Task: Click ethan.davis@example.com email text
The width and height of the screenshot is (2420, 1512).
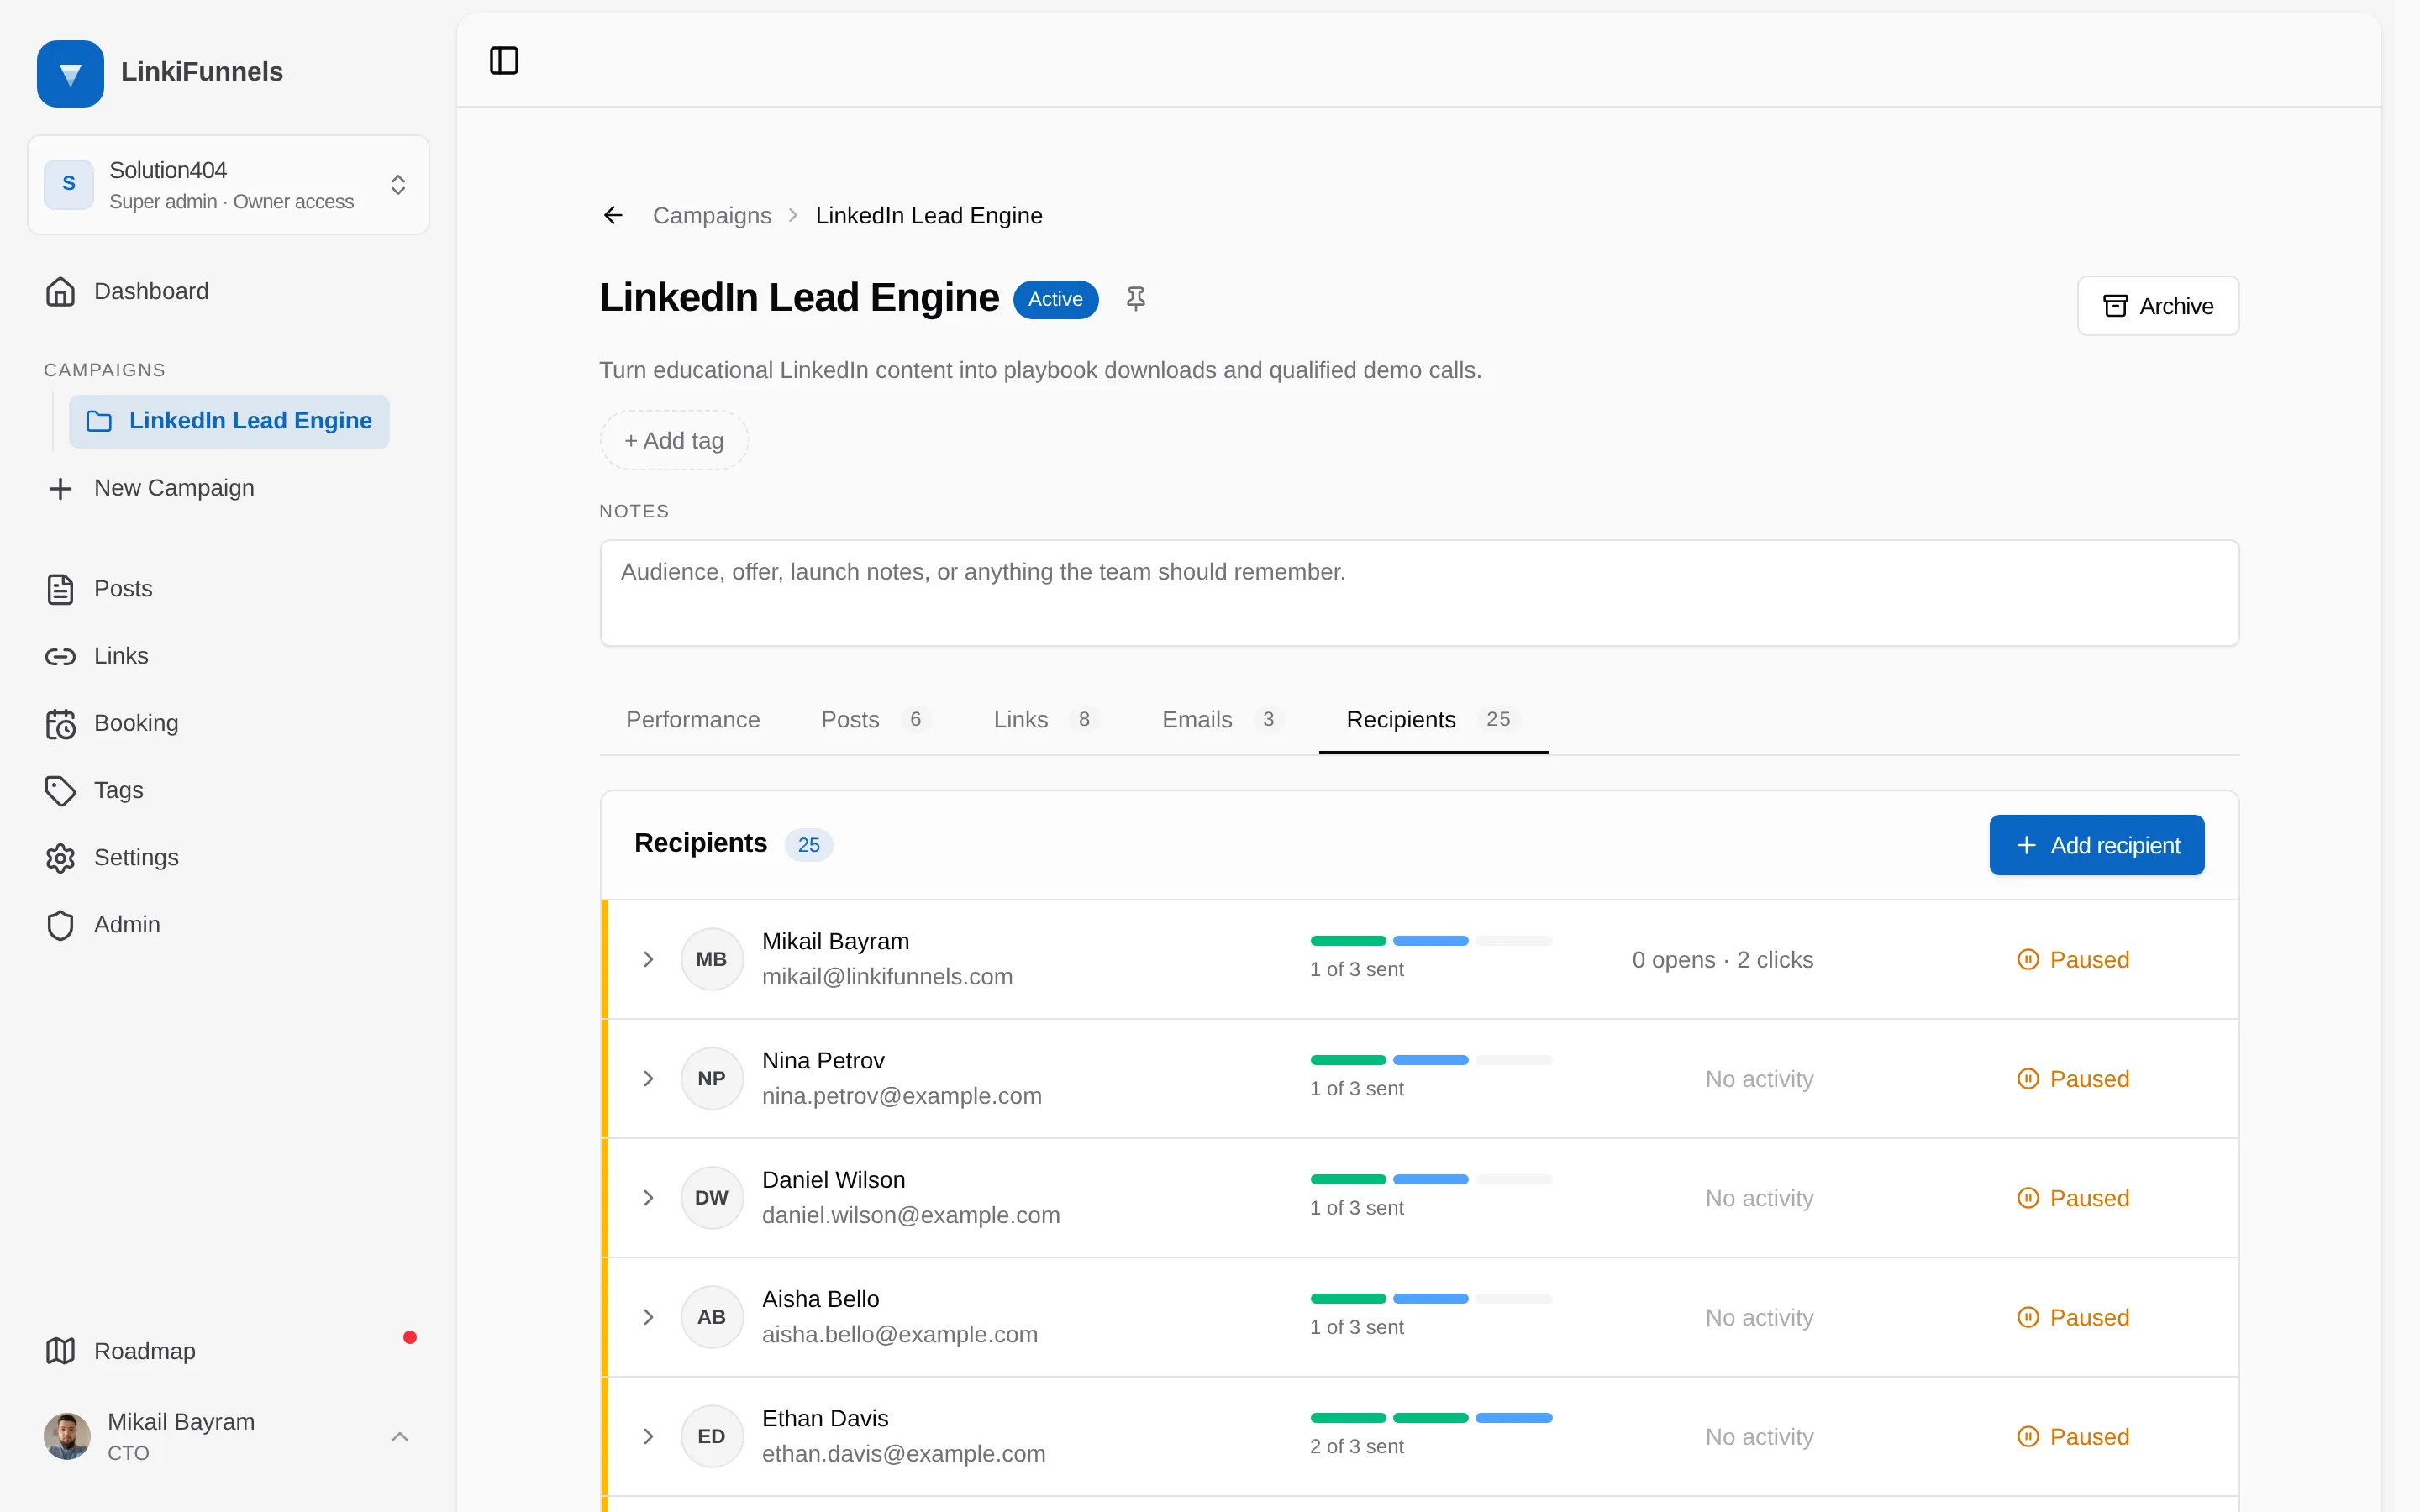Action: pyautogui.click(x=904, y=1454)
